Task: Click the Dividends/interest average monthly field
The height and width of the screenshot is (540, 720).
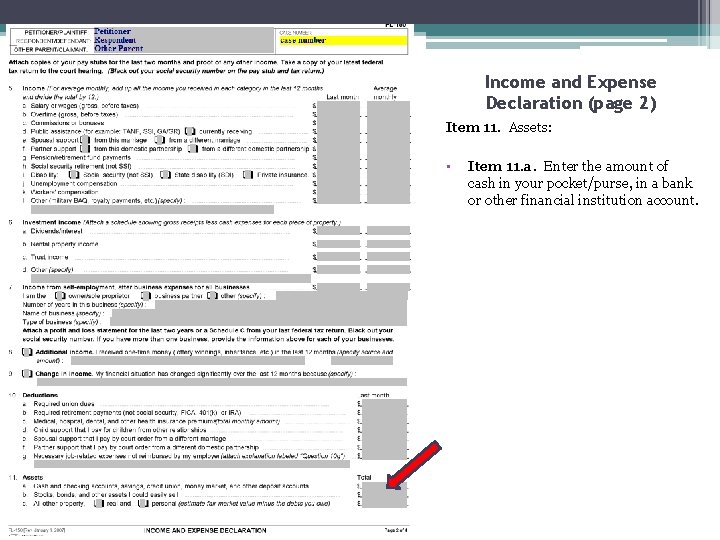Action: (388, 231)
